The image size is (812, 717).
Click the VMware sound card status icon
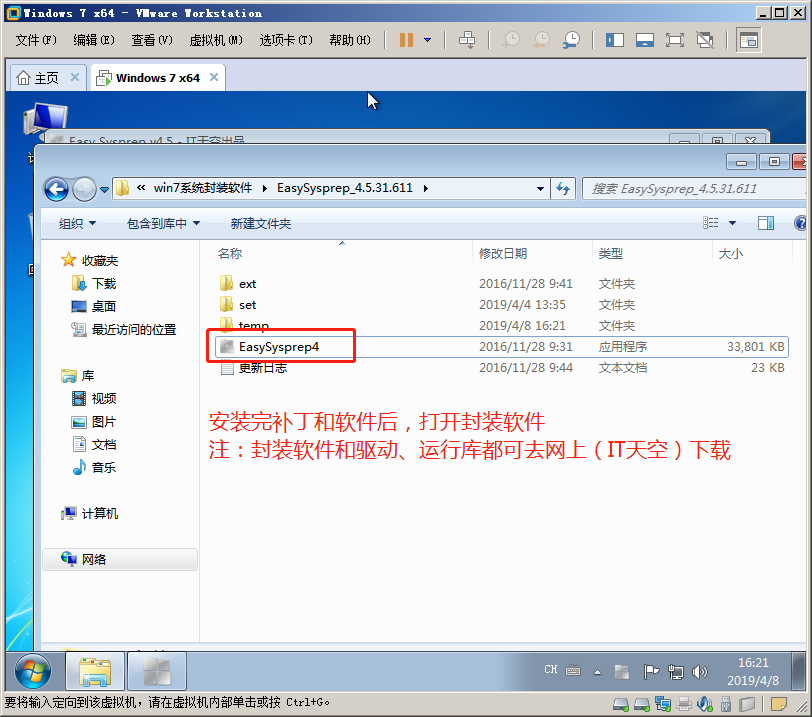[705, 704]
